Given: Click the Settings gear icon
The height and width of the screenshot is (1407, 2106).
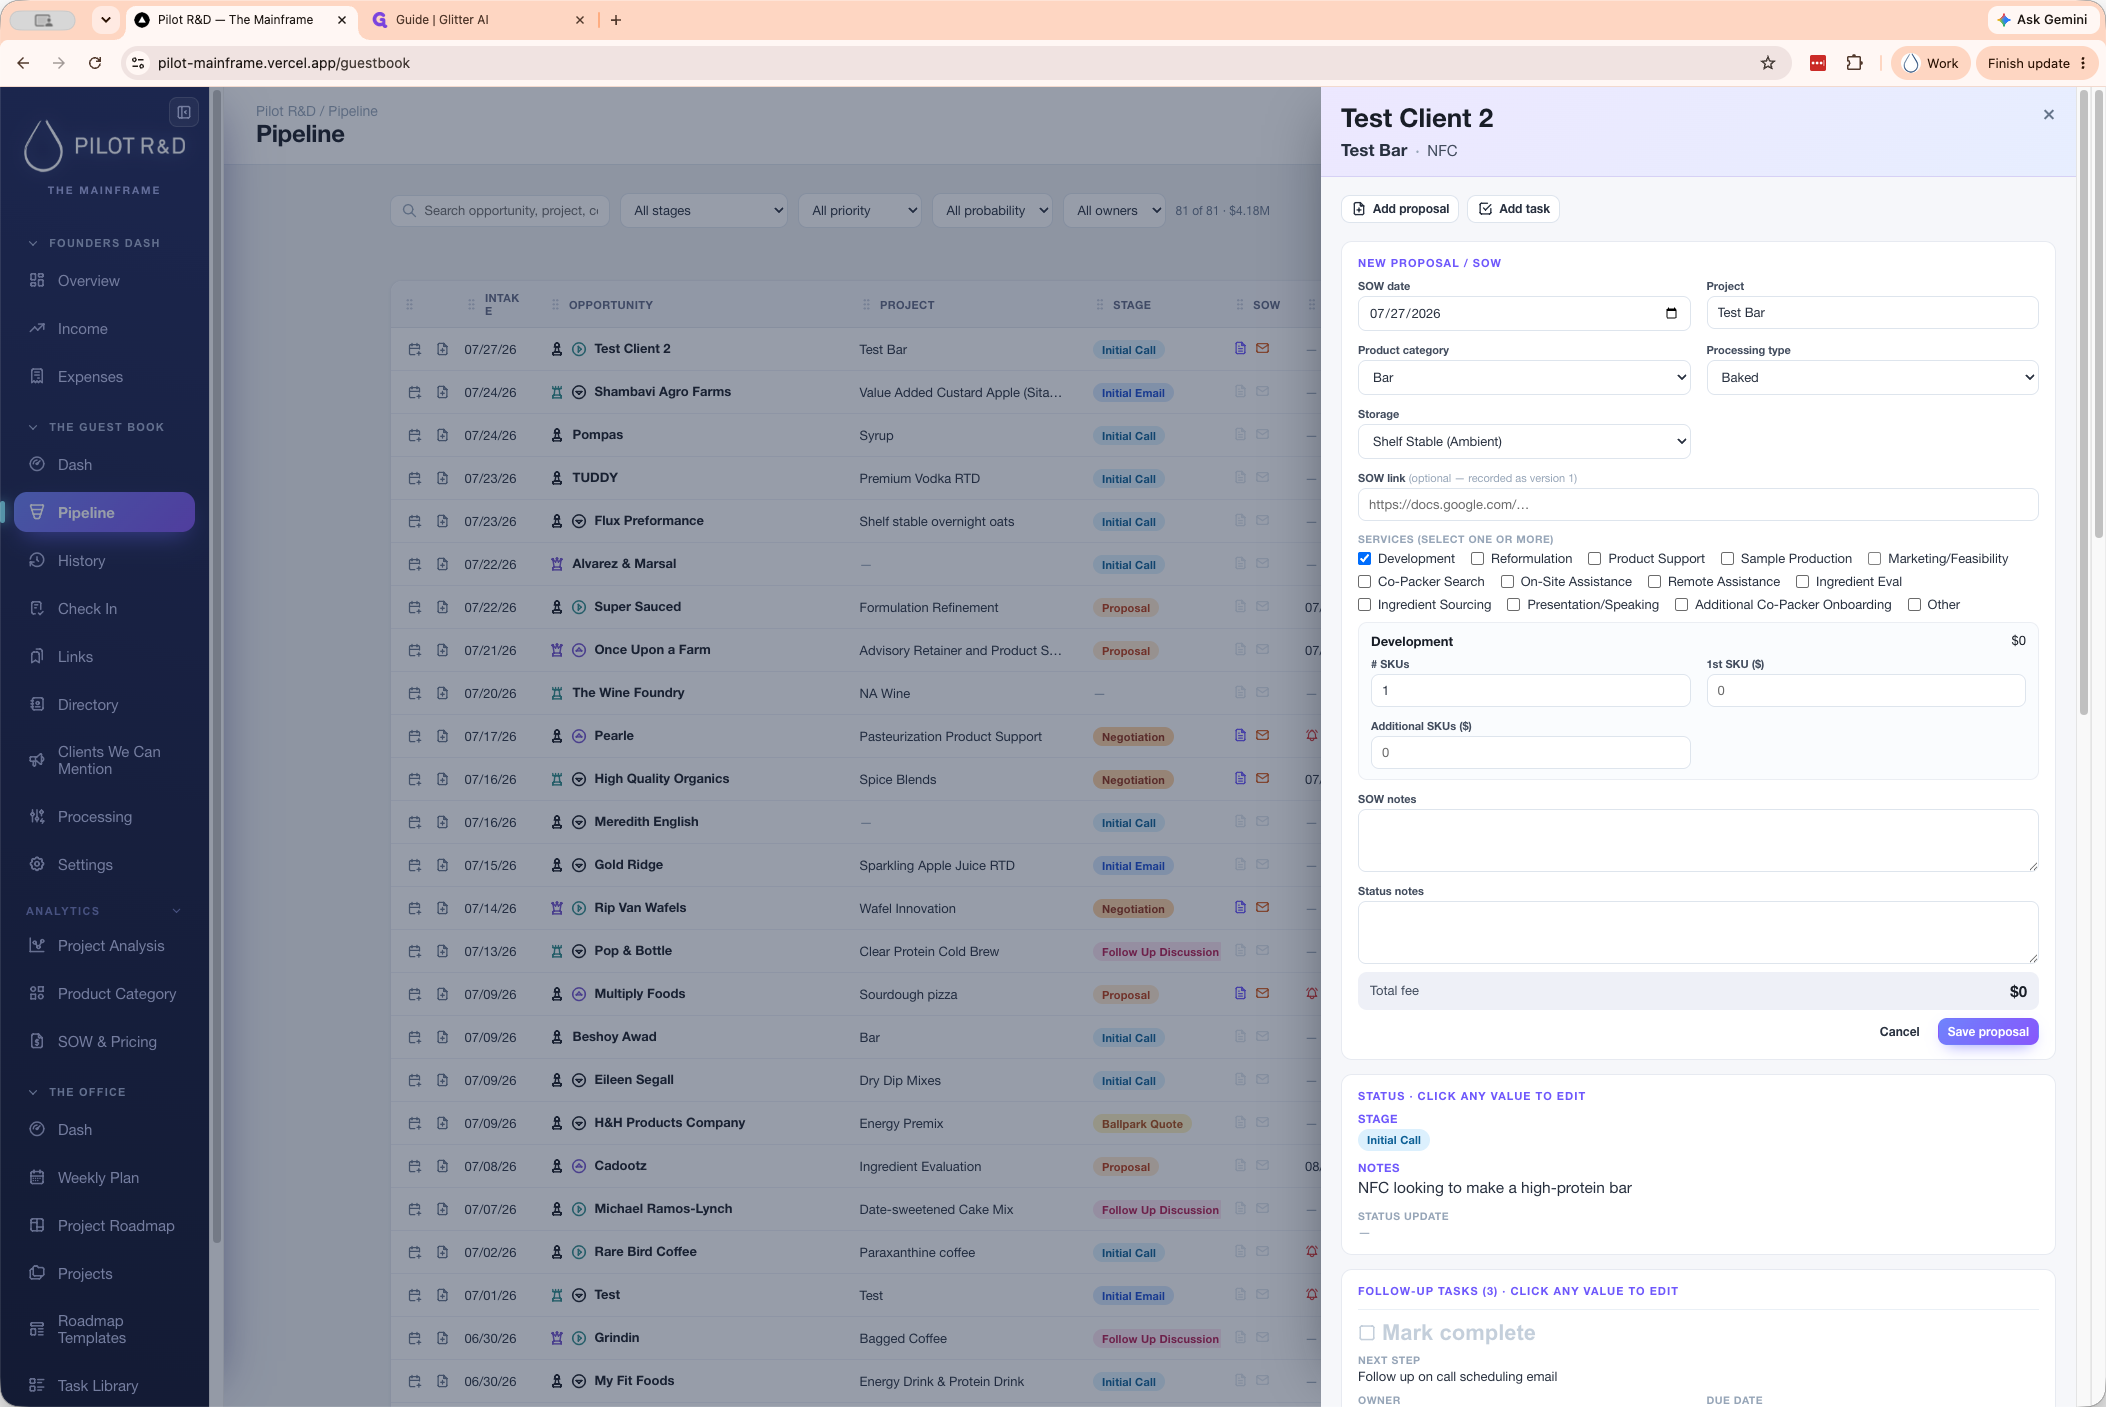Looking at the screenshot, I should pyautogui.click(x=37, y=864).
